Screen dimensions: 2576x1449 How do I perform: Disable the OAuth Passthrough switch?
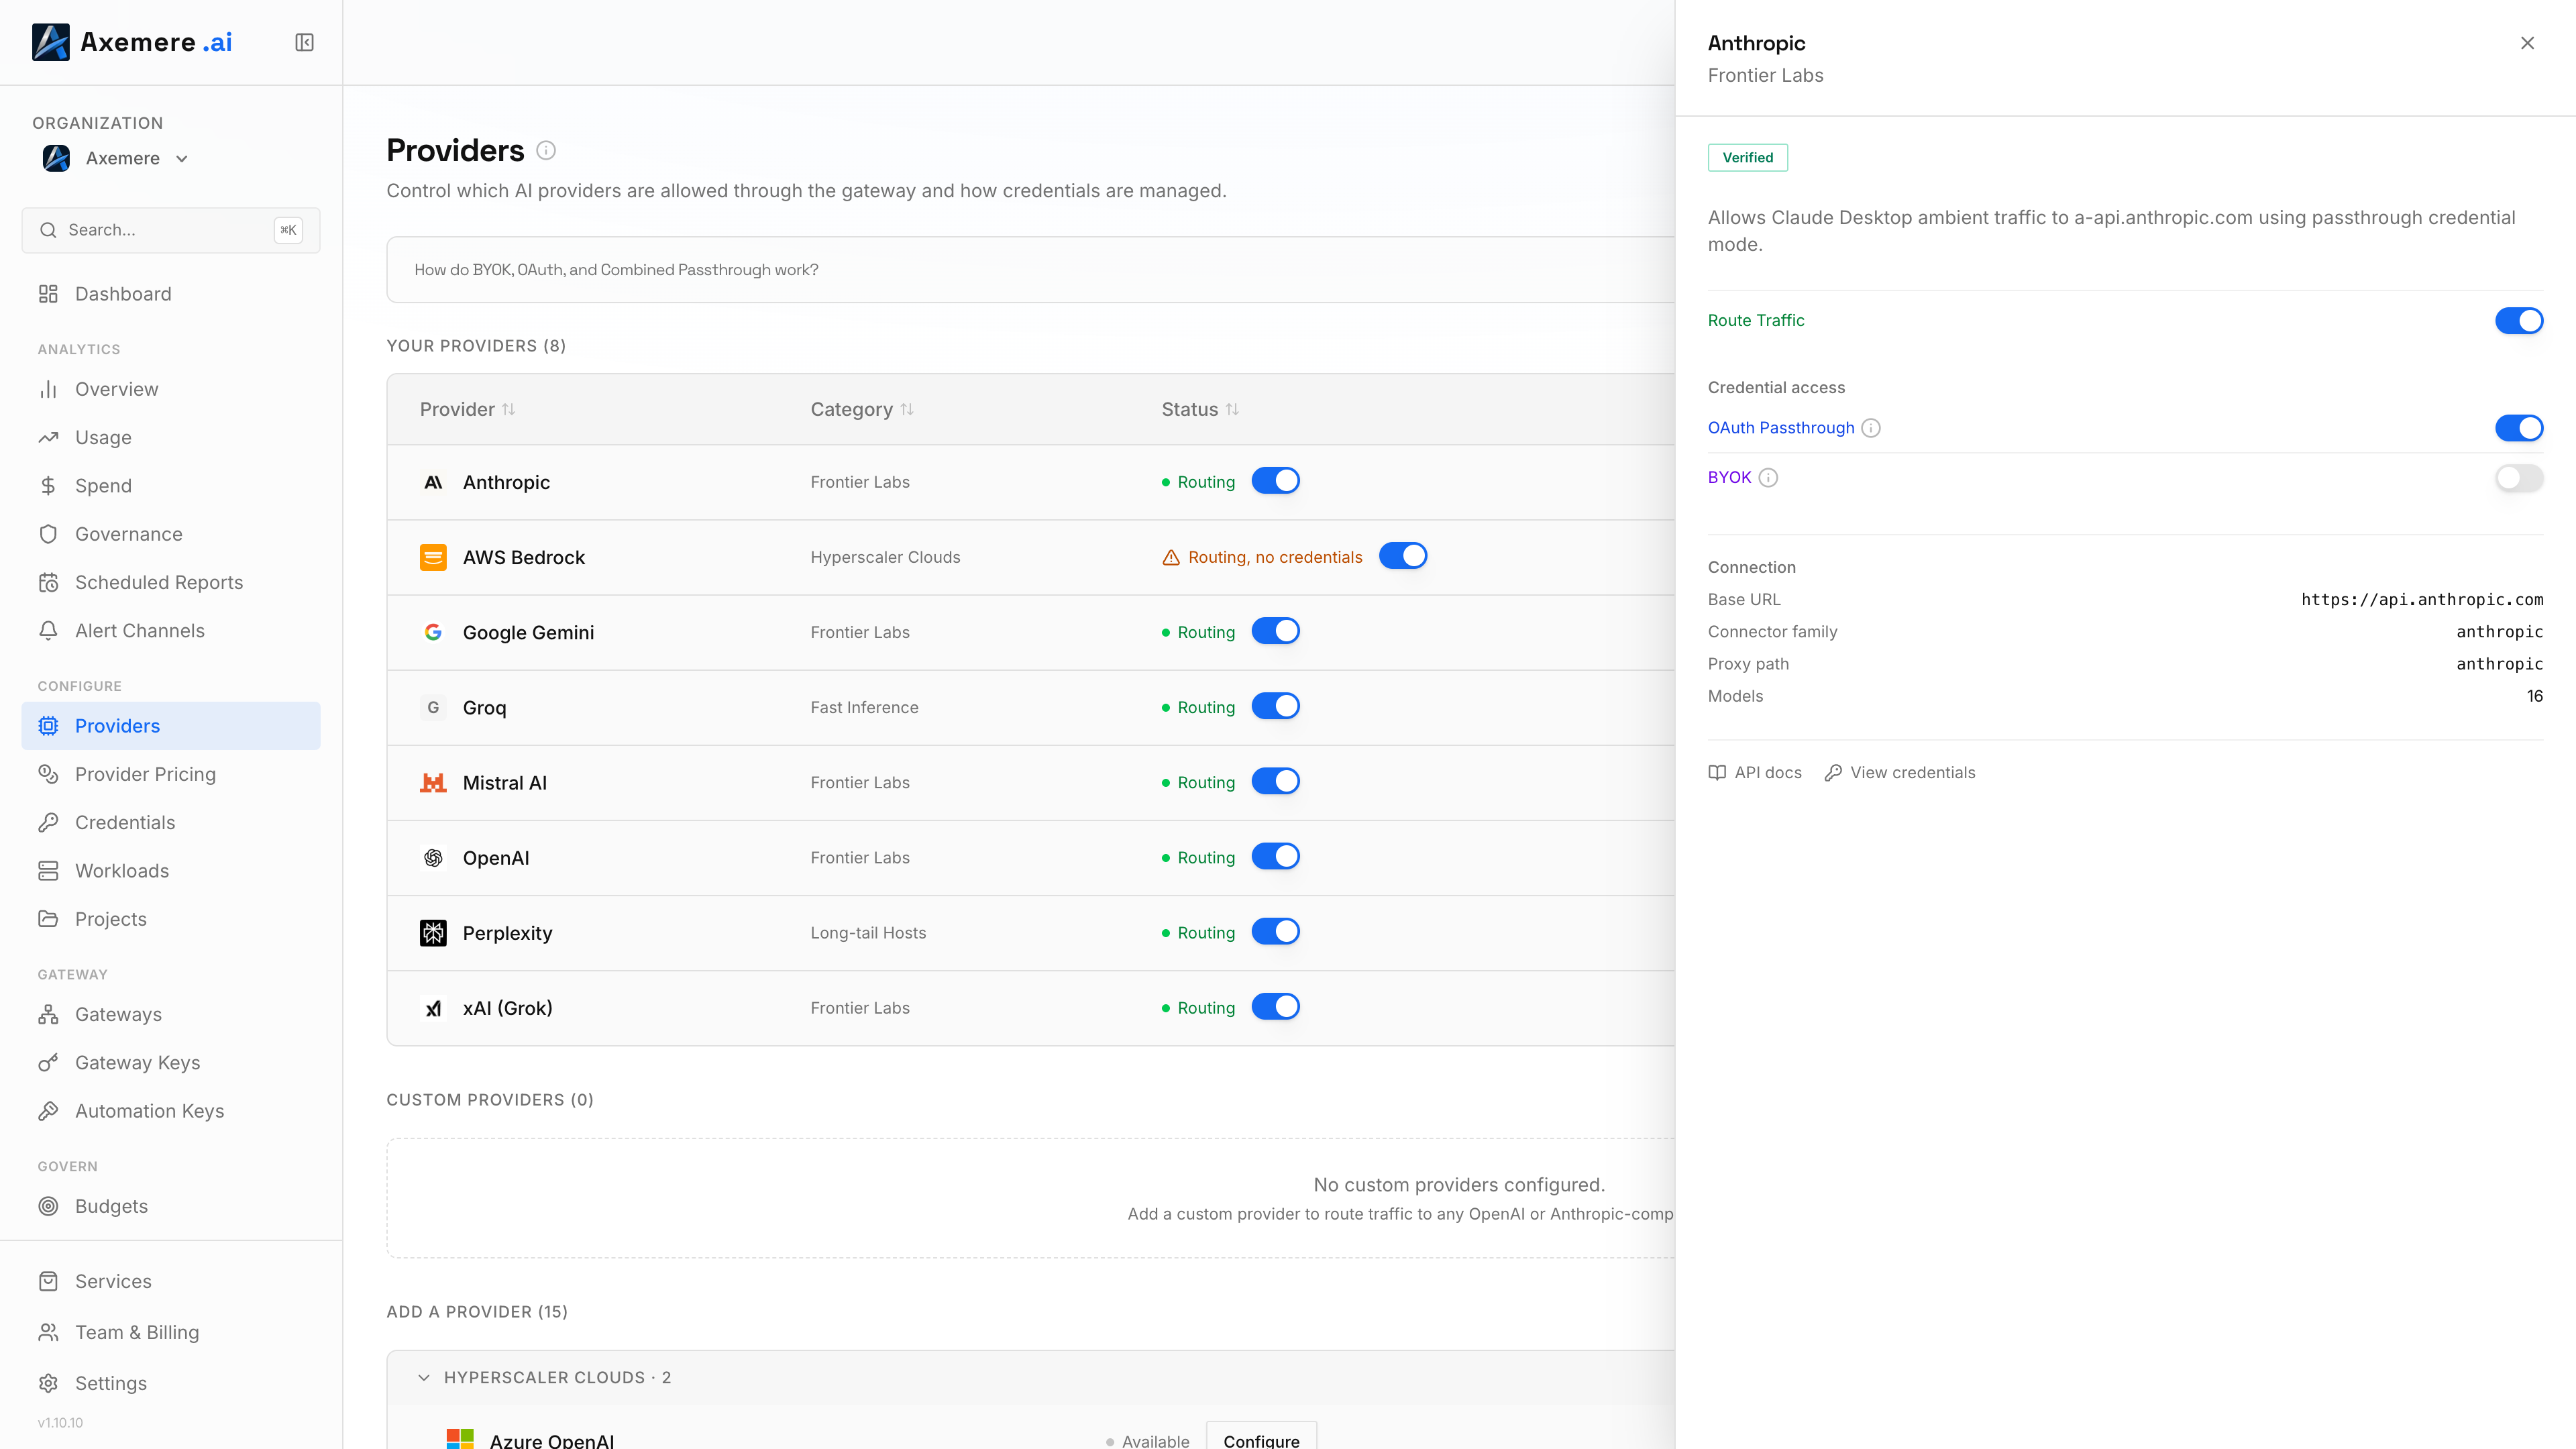click(x=2519, y=428)
